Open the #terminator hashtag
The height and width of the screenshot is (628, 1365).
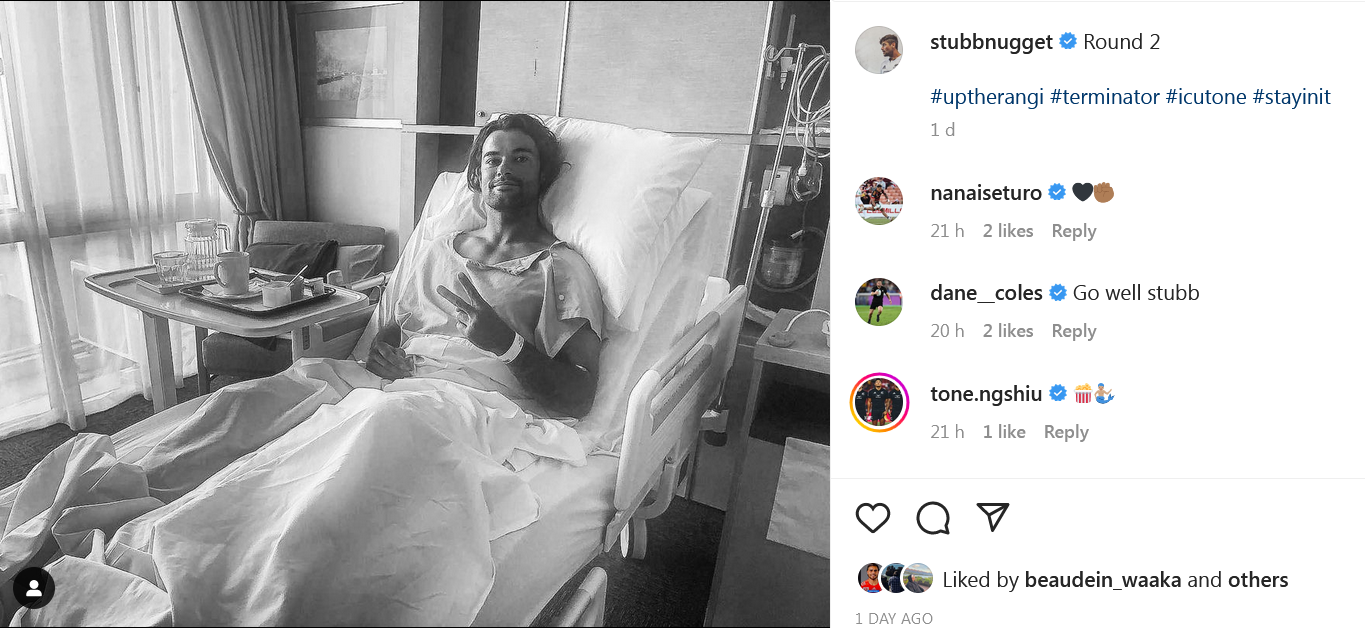click(1105, 97)
